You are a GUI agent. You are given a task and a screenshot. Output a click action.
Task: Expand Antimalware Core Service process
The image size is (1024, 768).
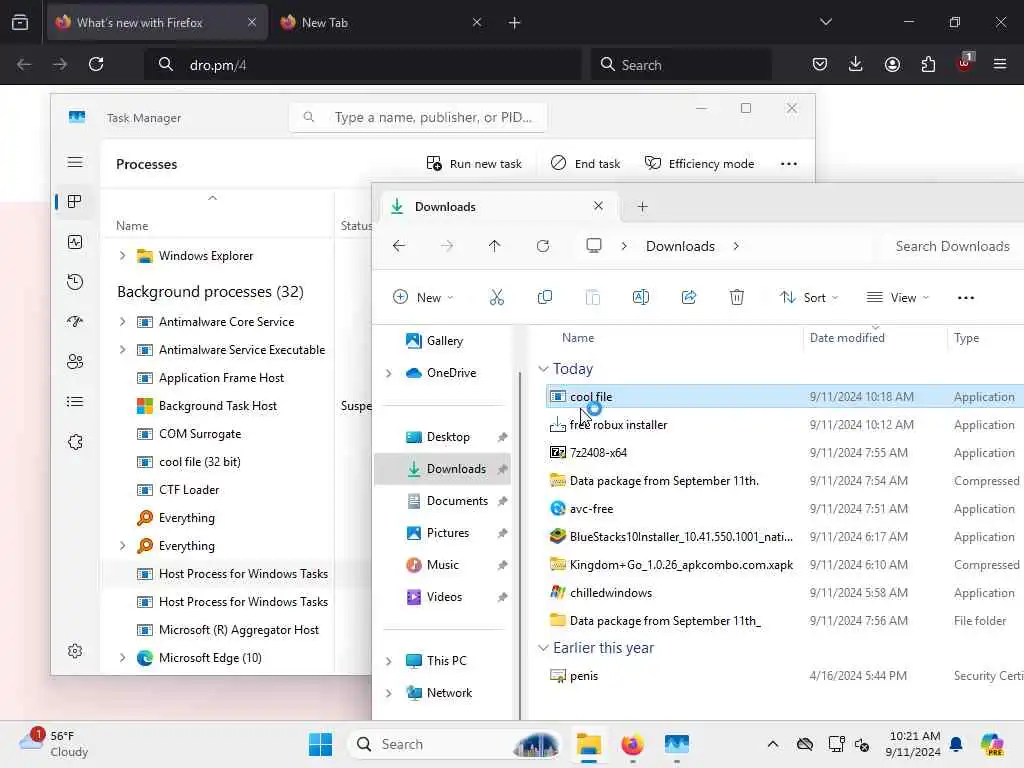tap(122, 321)
